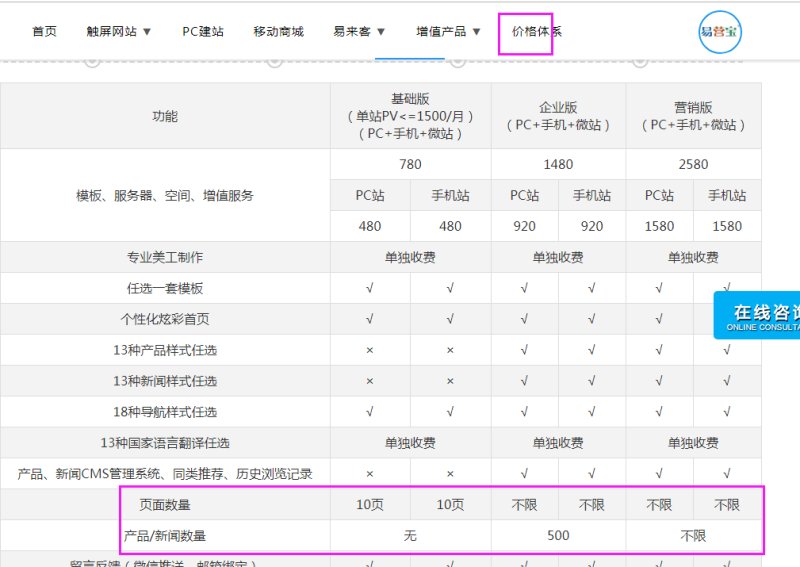The image size is (800, 567).
Task: Click the 功能 table header cell
Action: 165,116
